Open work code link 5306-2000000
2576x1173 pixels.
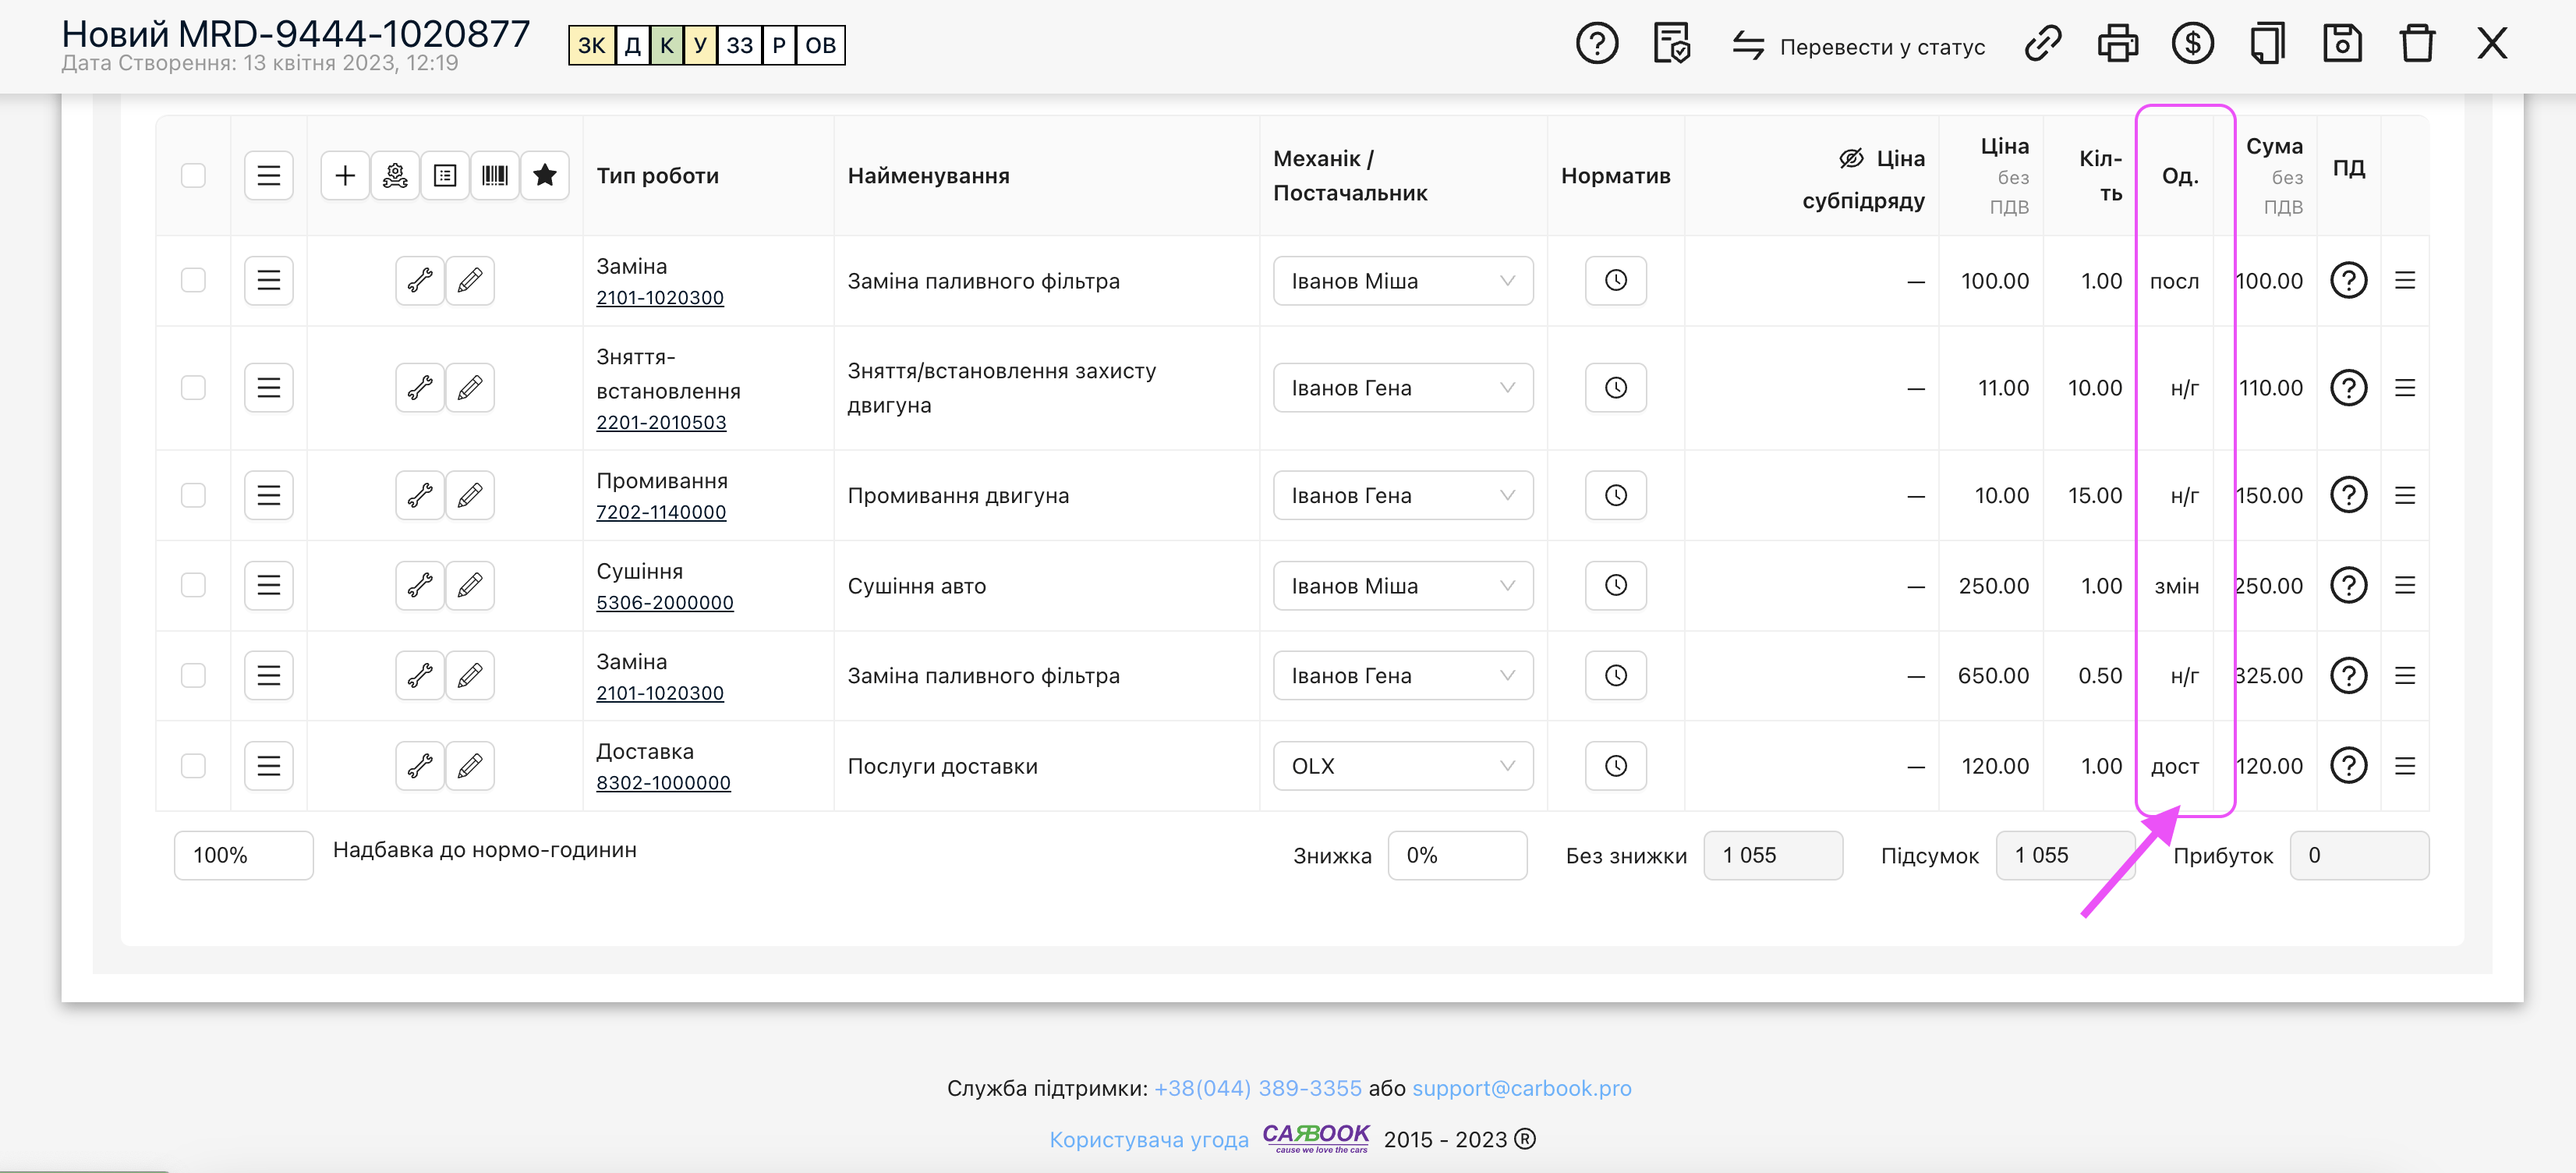[664, 603]
